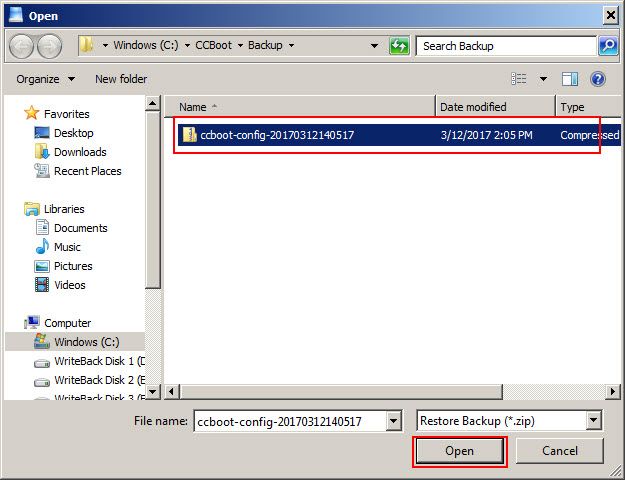
Task: Select the ccboot-config-20170312140517 file name
Action: click(x=277, y=135)
